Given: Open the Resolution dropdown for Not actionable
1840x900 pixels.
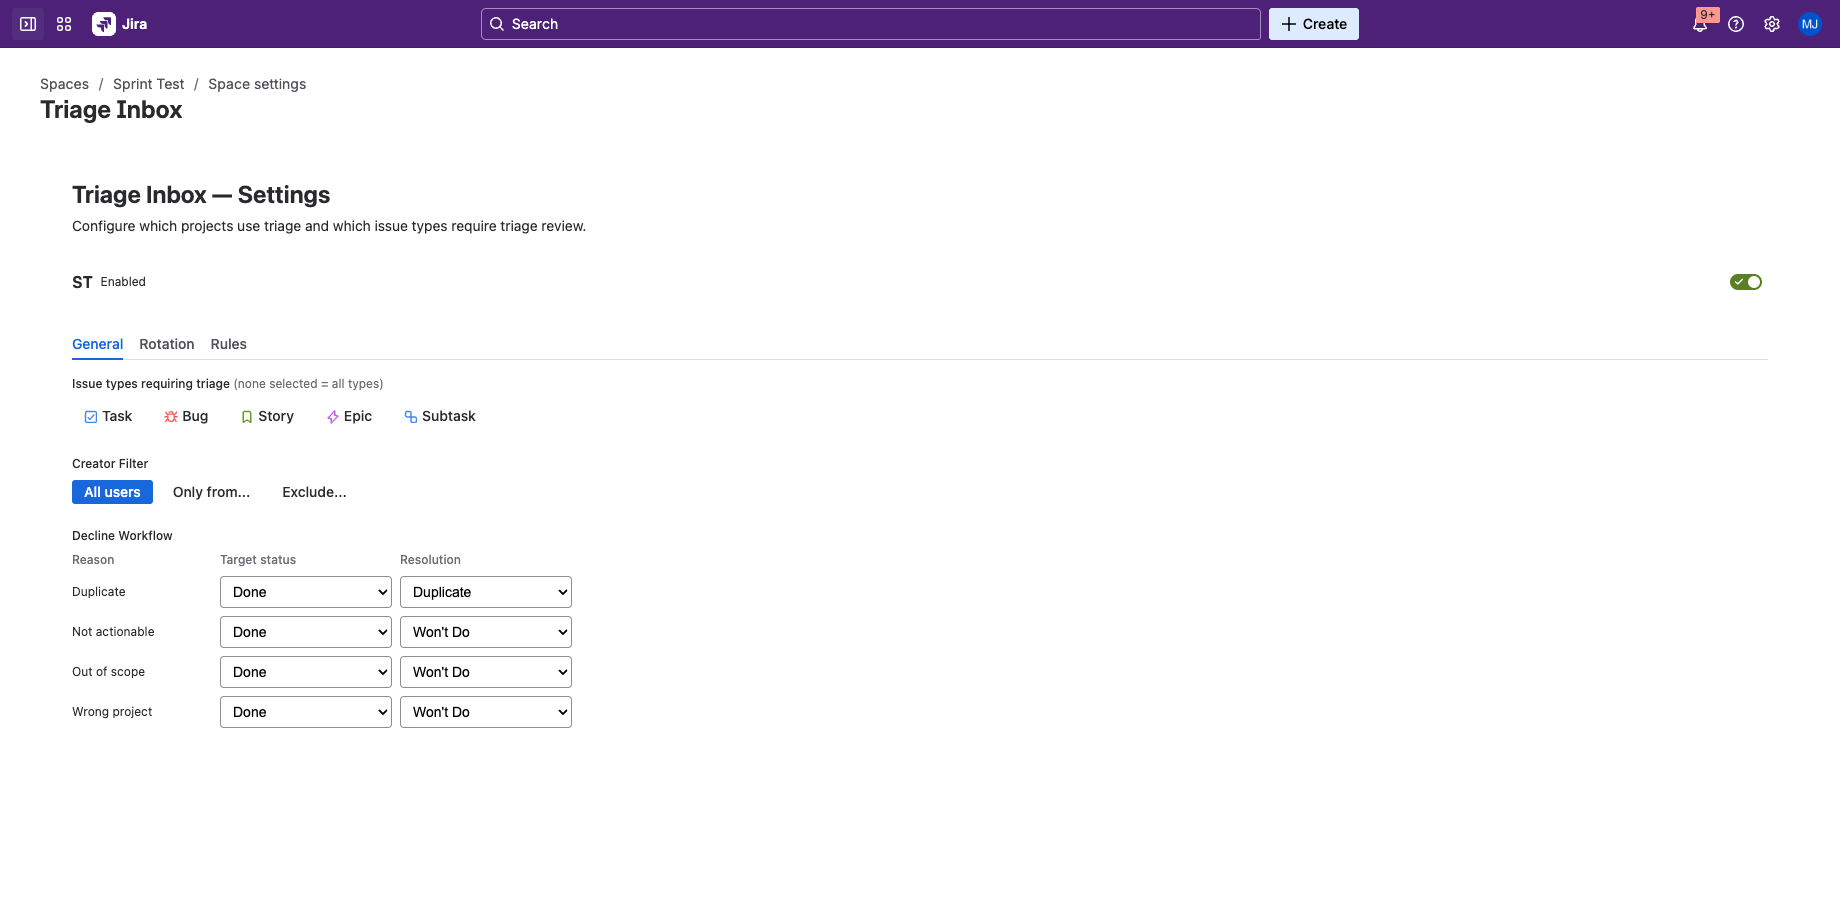Looking at the screenshot, I should [485, 631].
